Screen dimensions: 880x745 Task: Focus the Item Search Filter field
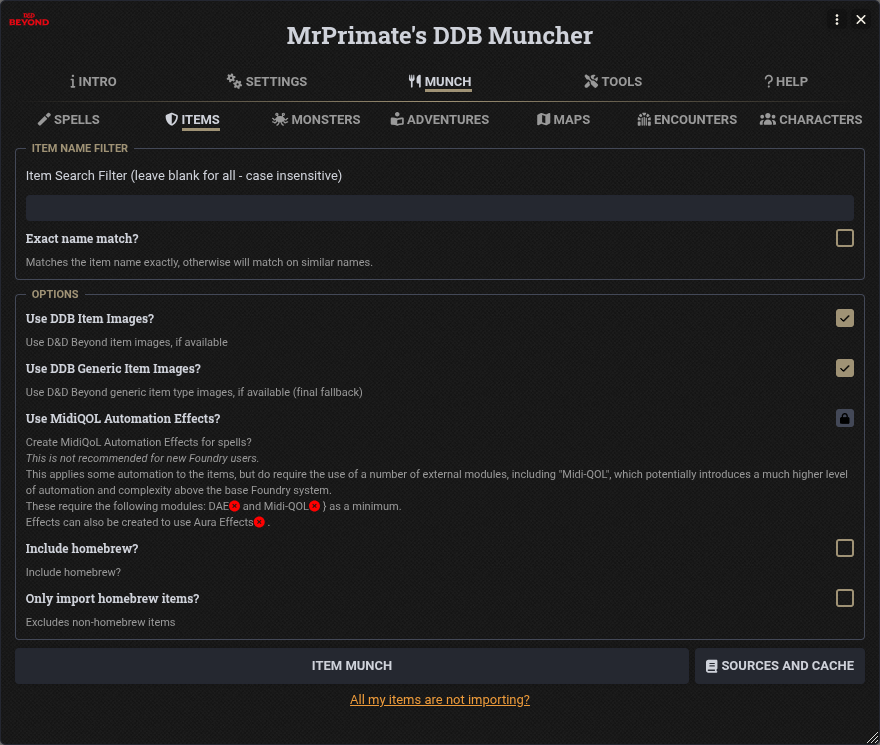click(440, 208)
